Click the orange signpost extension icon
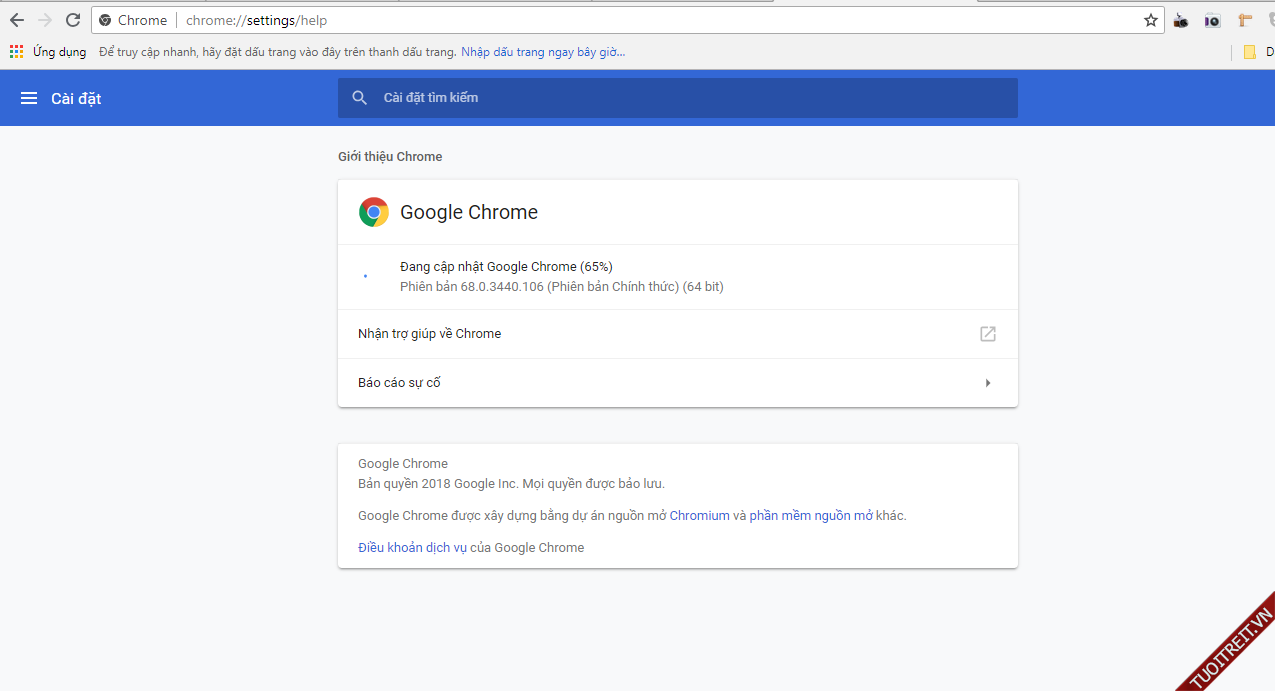Screen dimensions: 1275x691 (x=1245, y=20)
